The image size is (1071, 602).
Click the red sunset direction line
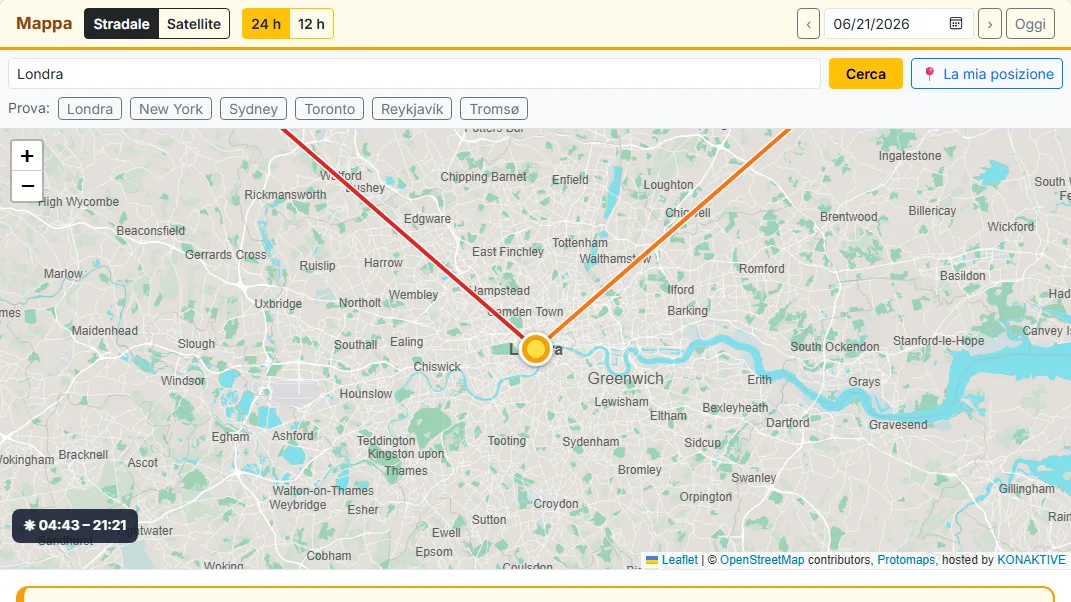(403, 232)
